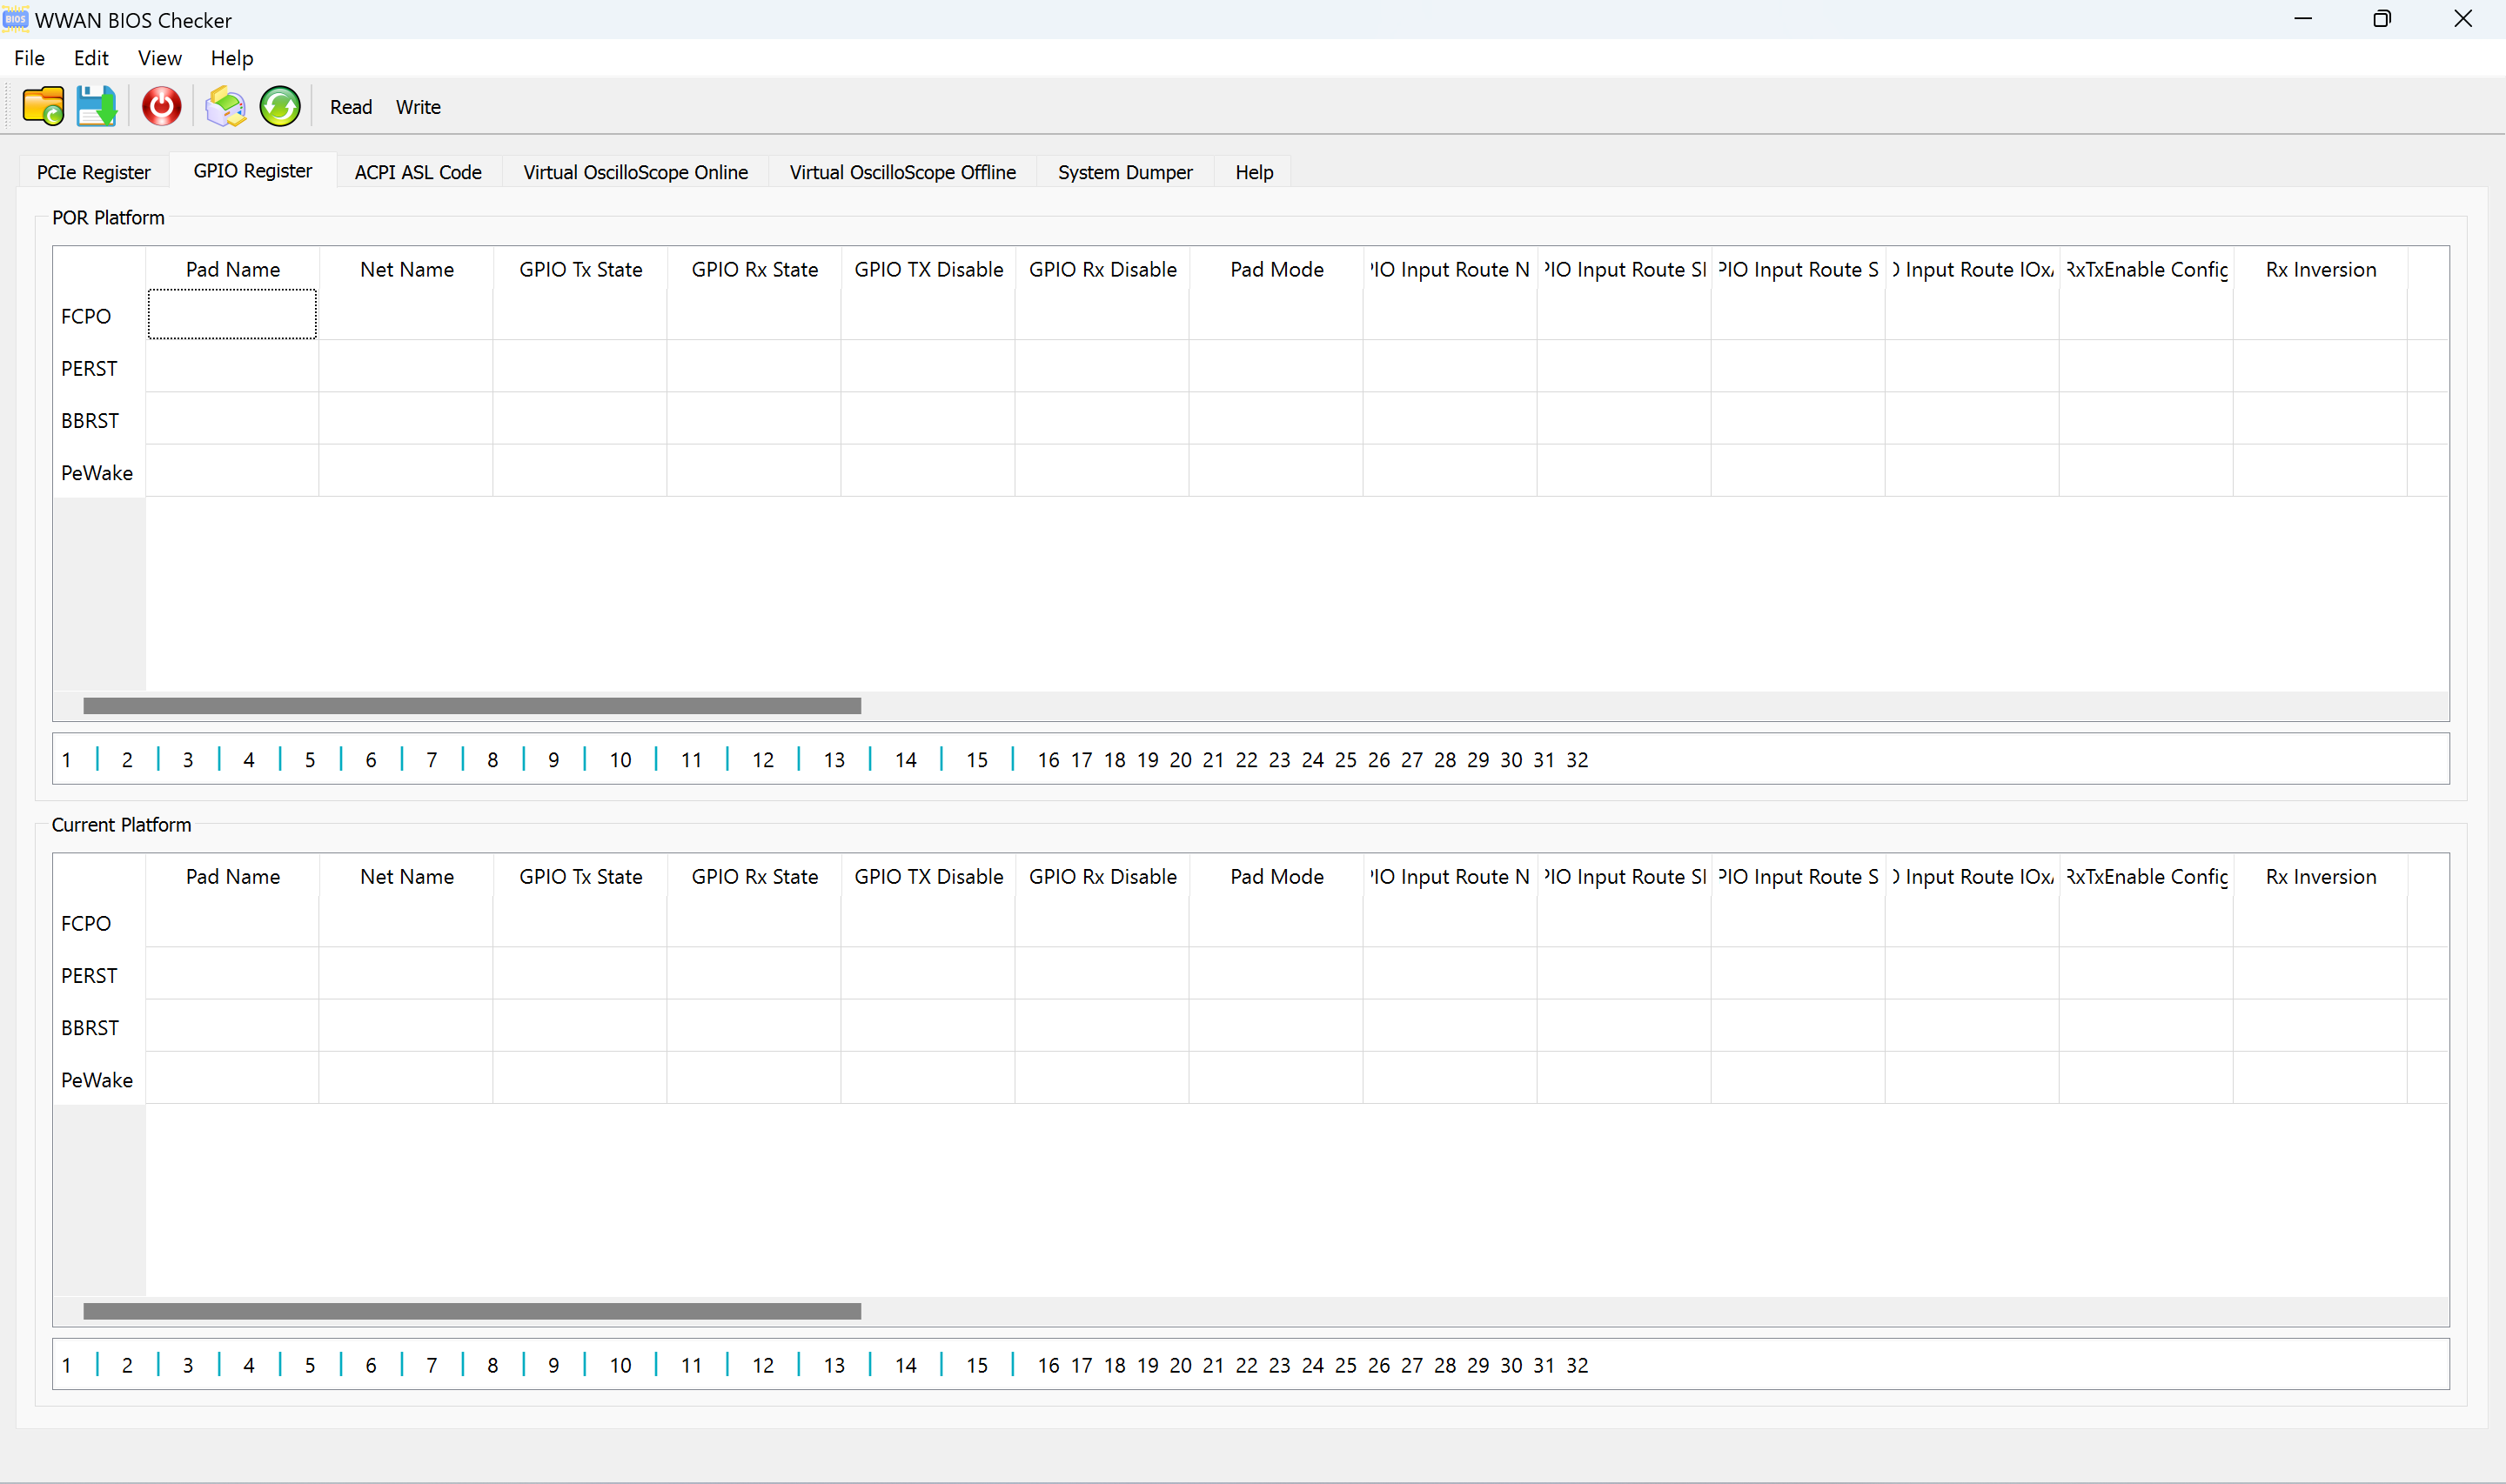2506x1484 pixels.
Task: Click bit number 5 under POR Platform
Action: pyautogui.click(x=310, y=759)
